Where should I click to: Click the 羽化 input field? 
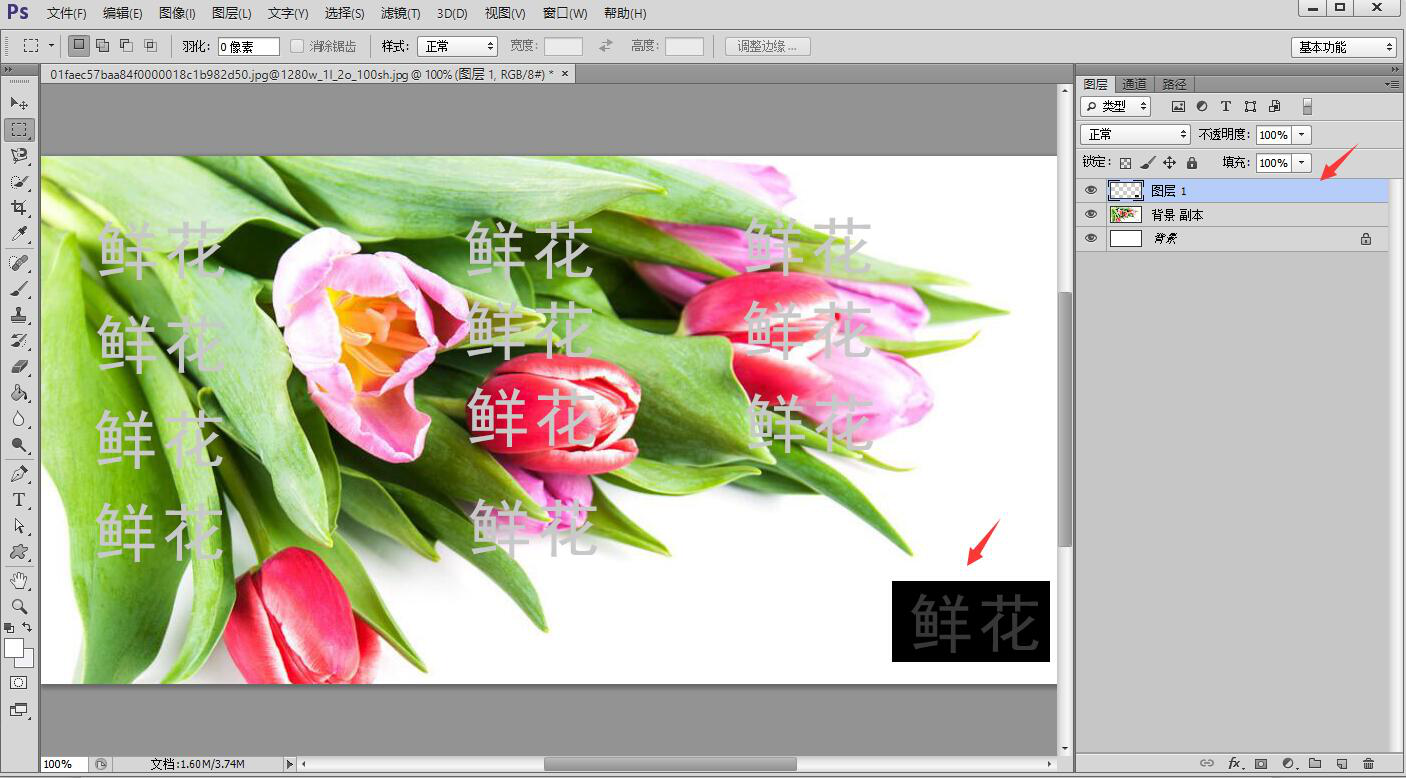click(x=249, y=46)
